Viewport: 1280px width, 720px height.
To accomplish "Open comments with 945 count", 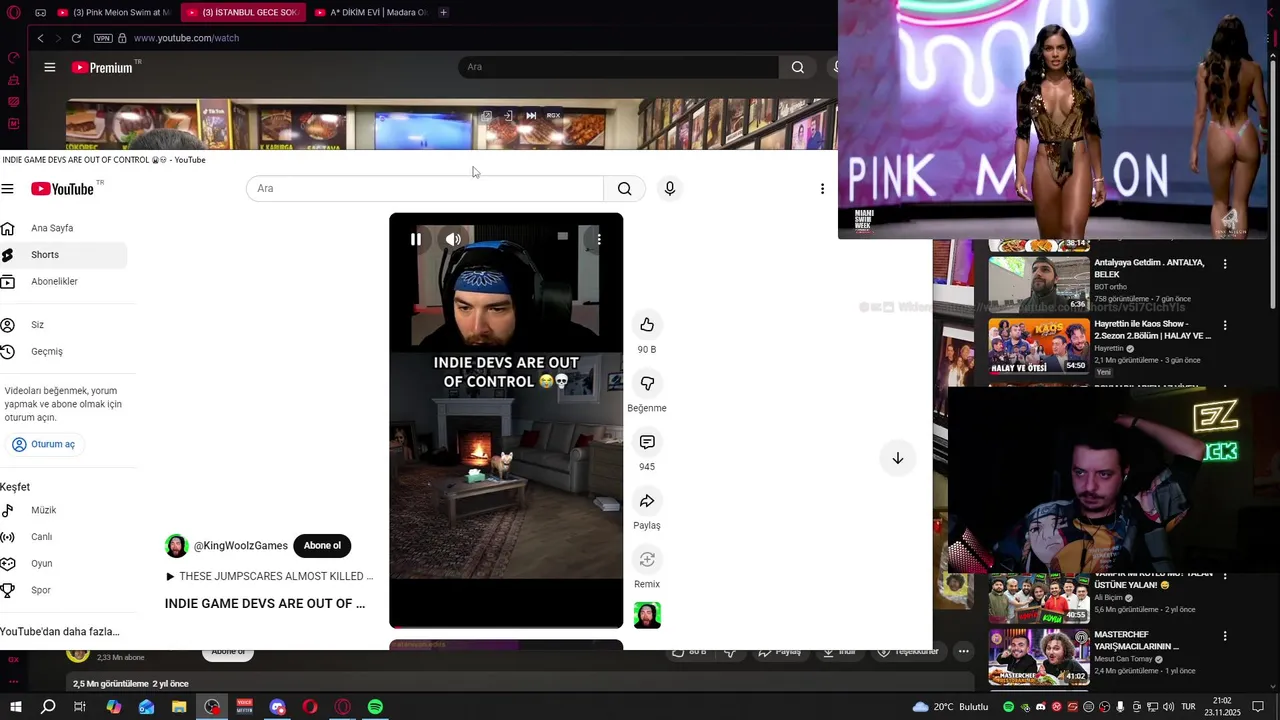I will click(647, 442).
